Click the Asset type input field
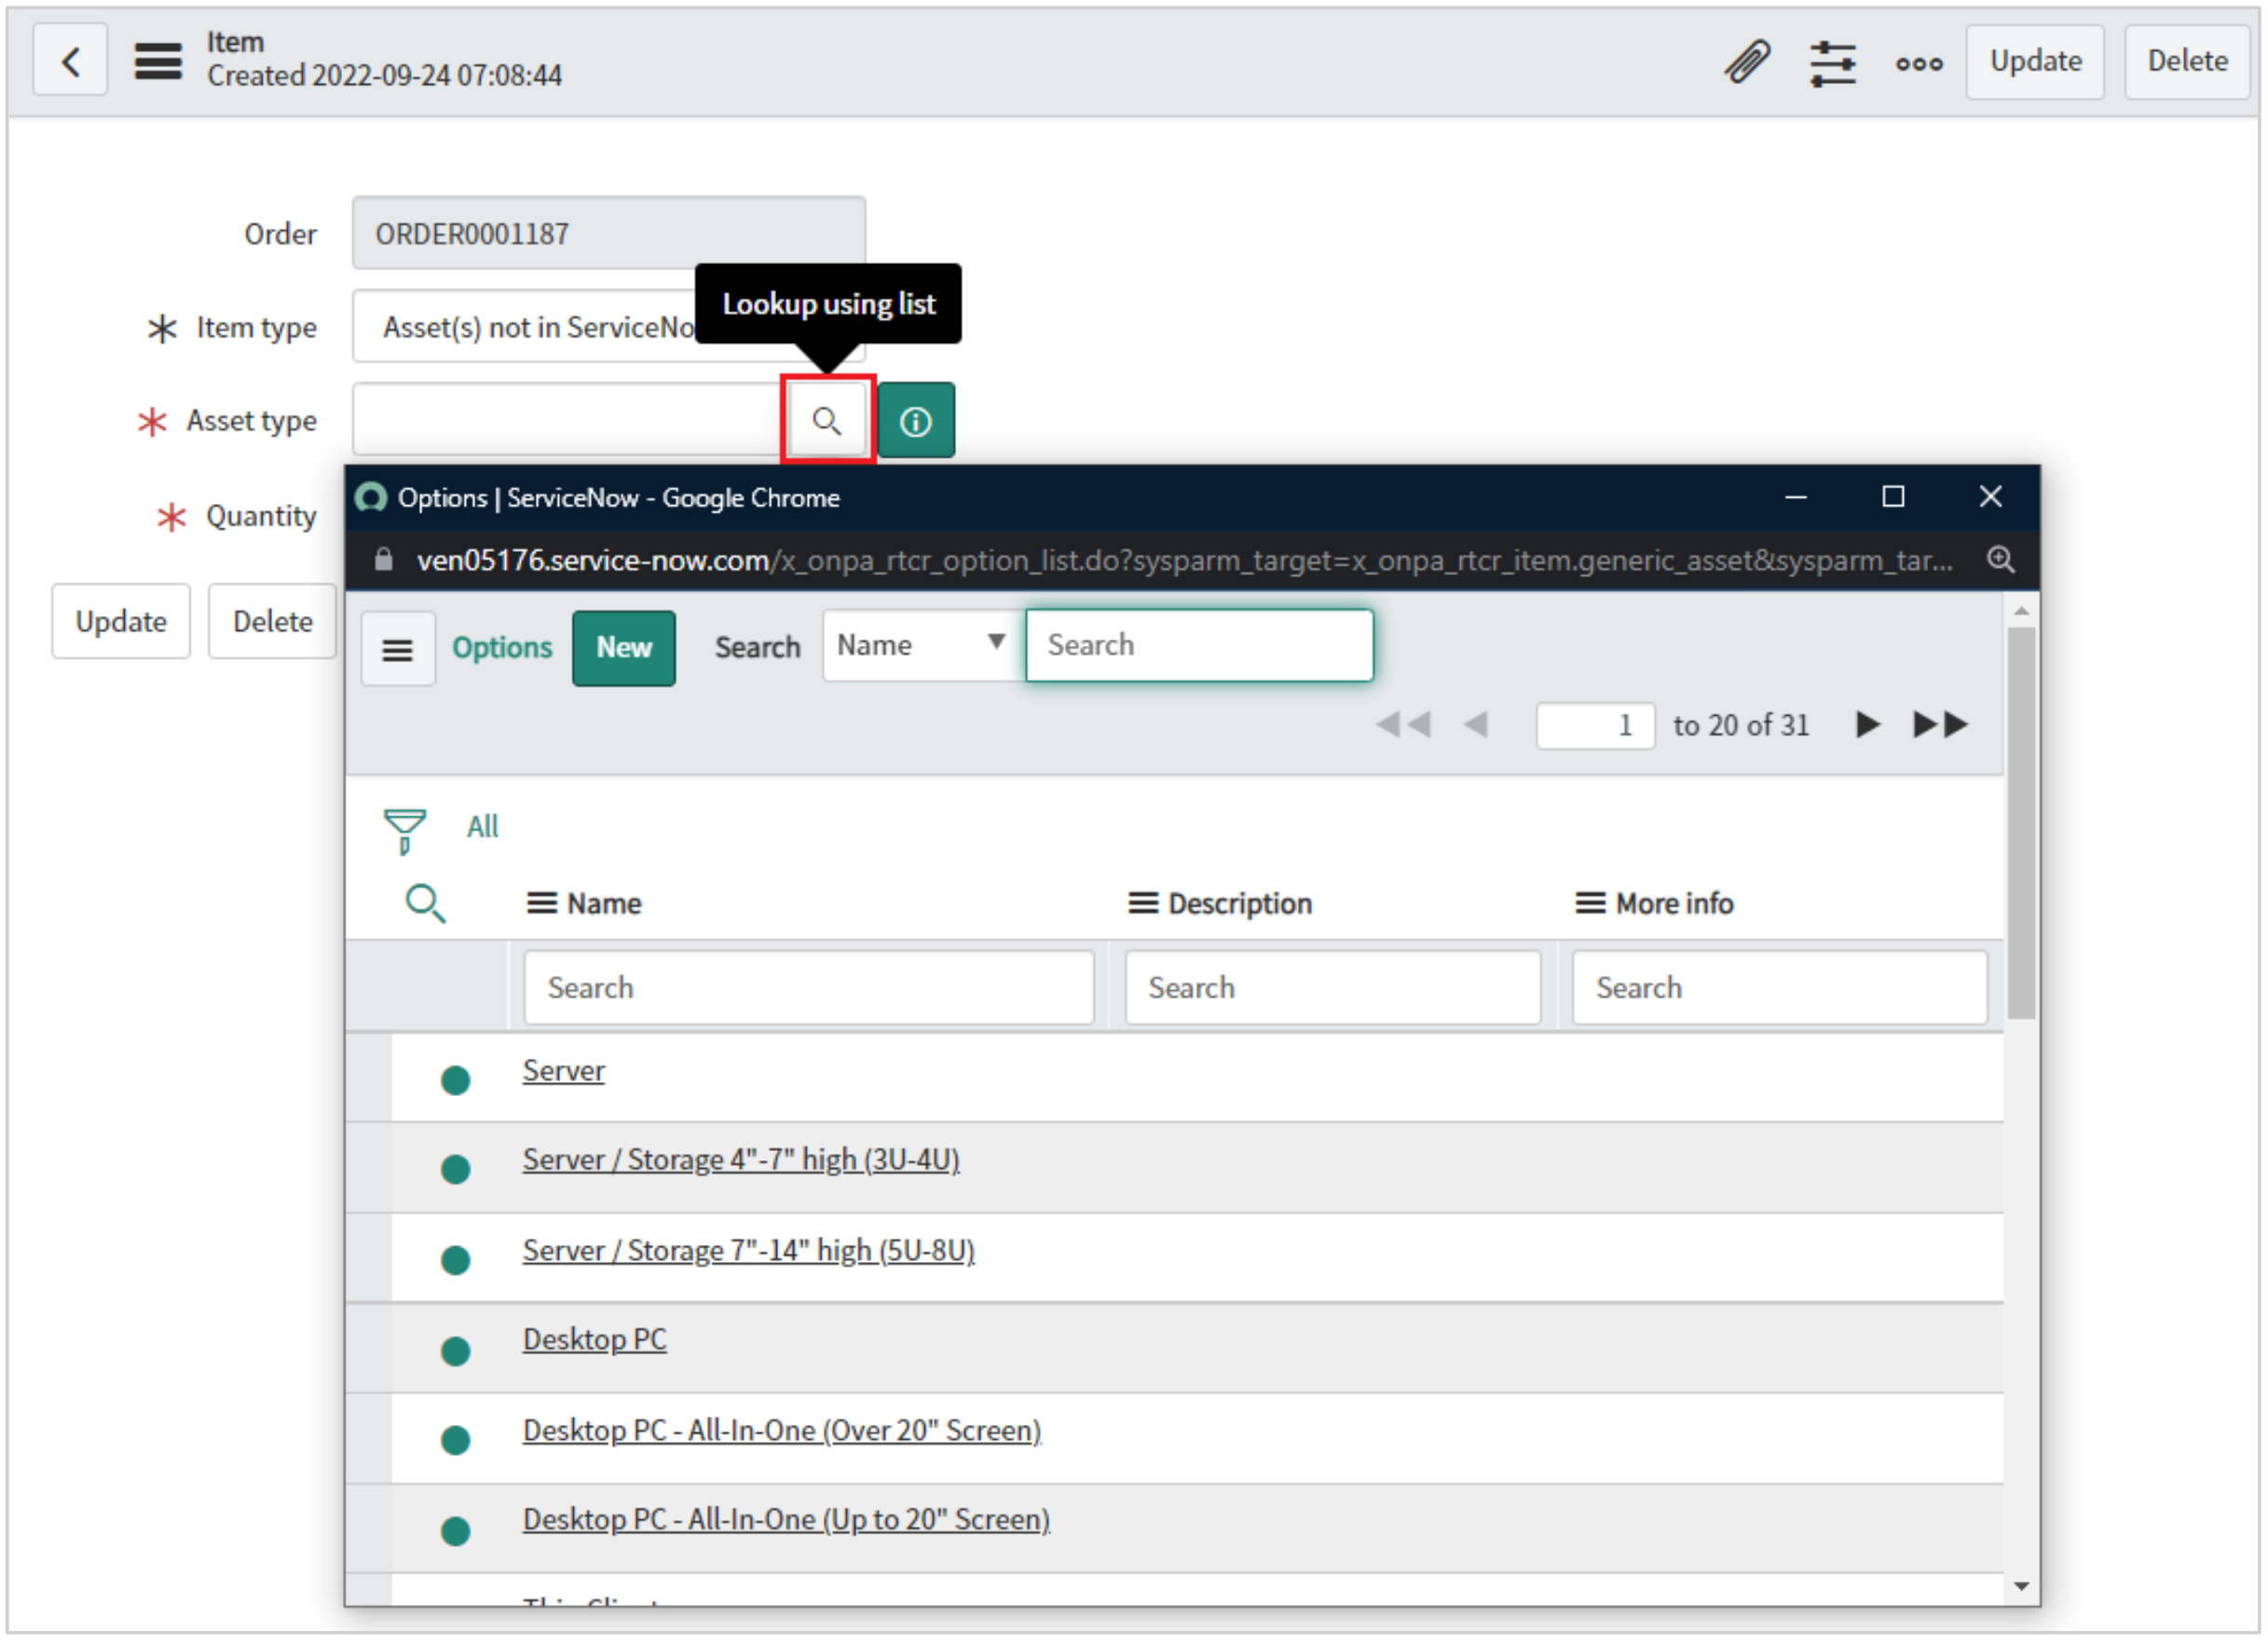The image size is (2268, 1646). (x=567, y=419)
